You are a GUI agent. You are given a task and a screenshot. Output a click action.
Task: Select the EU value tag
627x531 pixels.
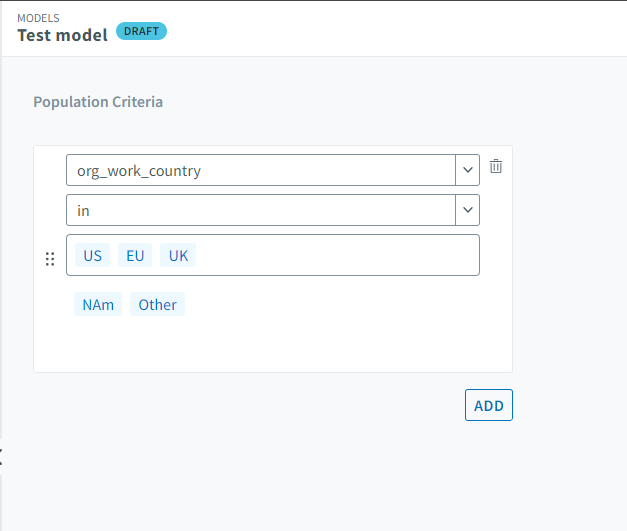point(135,255)
